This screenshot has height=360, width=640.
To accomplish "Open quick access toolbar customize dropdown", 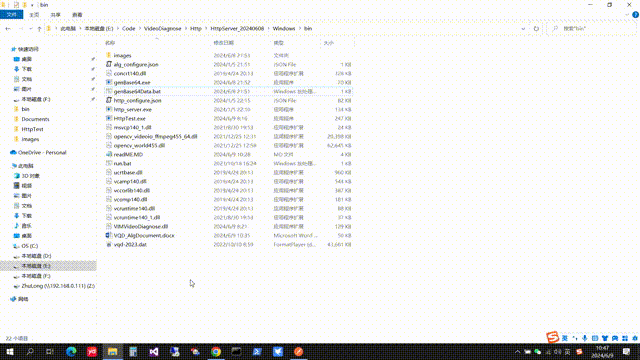I will point(32,5).
